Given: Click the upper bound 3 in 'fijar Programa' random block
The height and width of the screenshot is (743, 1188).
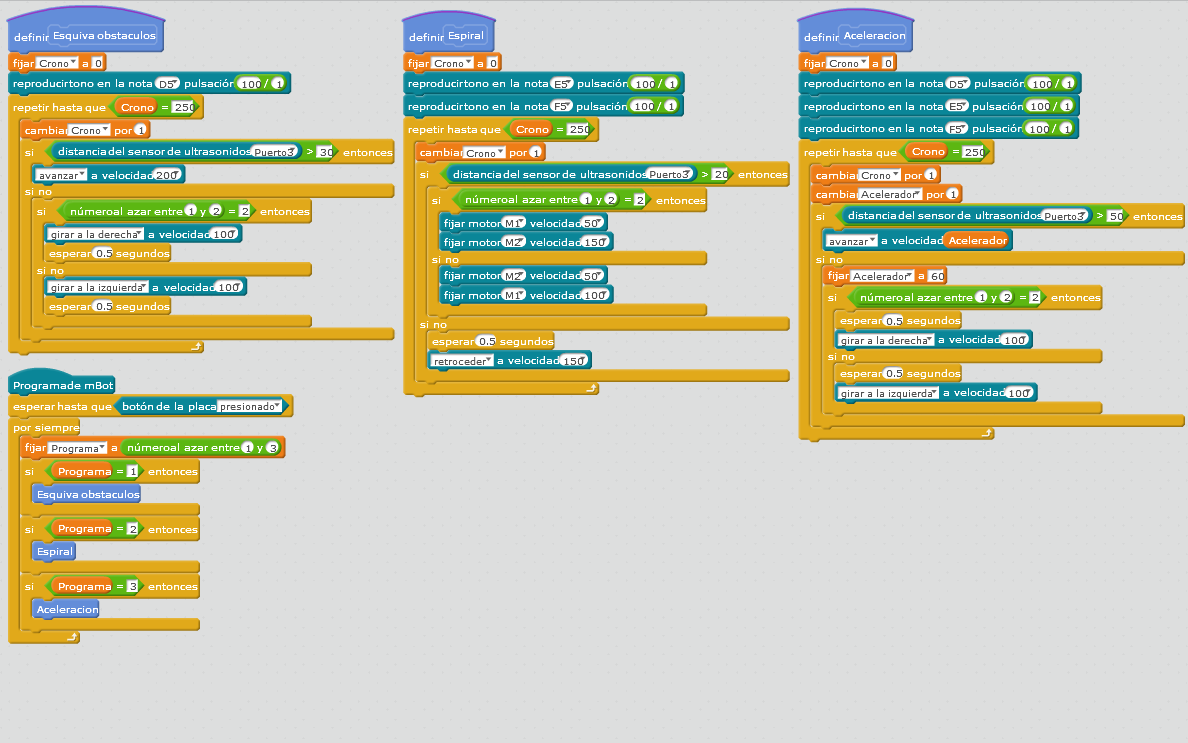Looking at the screenshot, I should pos(273,448).
